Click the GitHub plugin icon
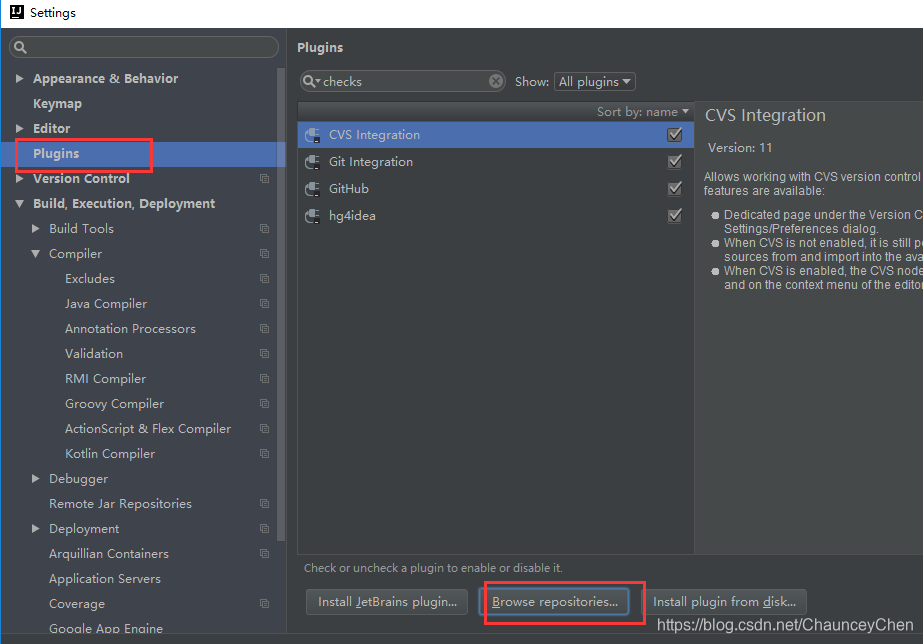Screen dimensions: 923x644 click(x=313, y=189)
